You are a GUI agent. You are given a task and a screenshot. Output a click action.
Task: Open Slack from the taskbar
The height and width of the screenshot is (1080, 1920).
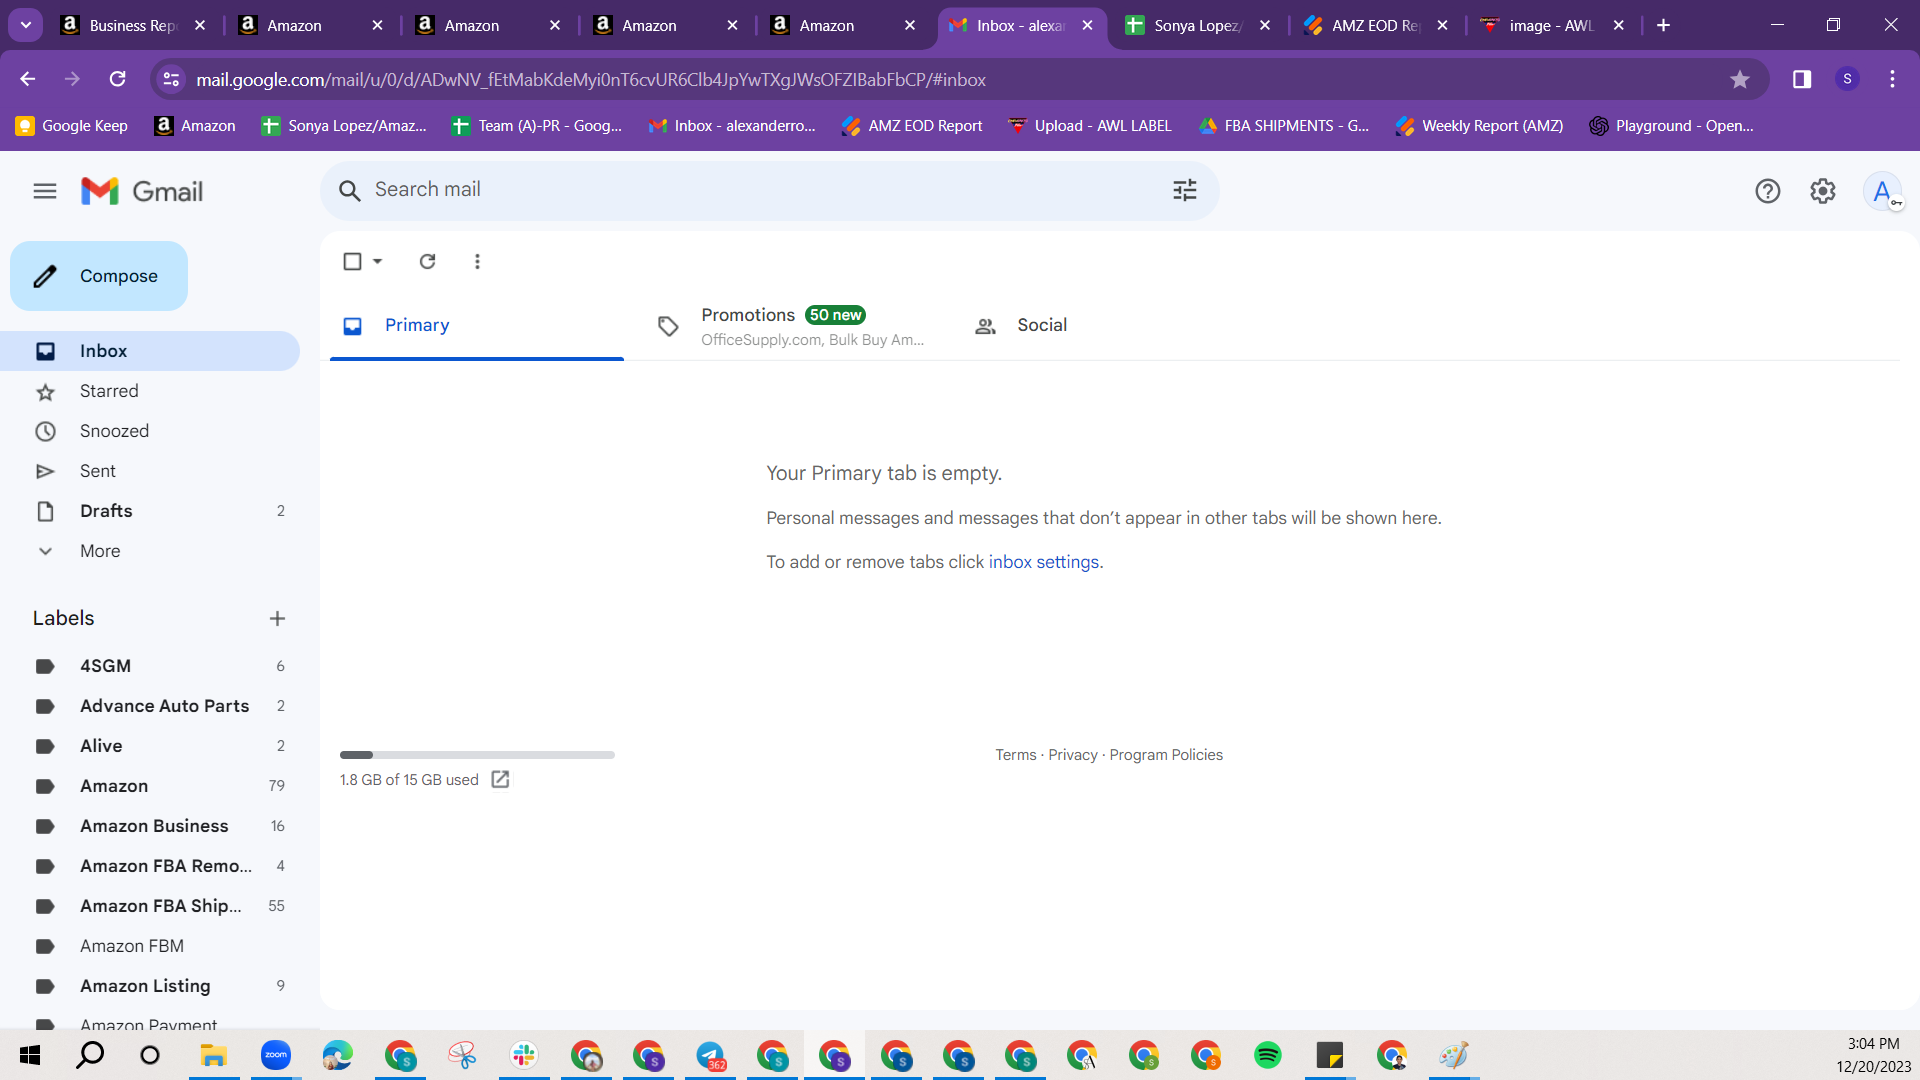tap(524, 1055)
